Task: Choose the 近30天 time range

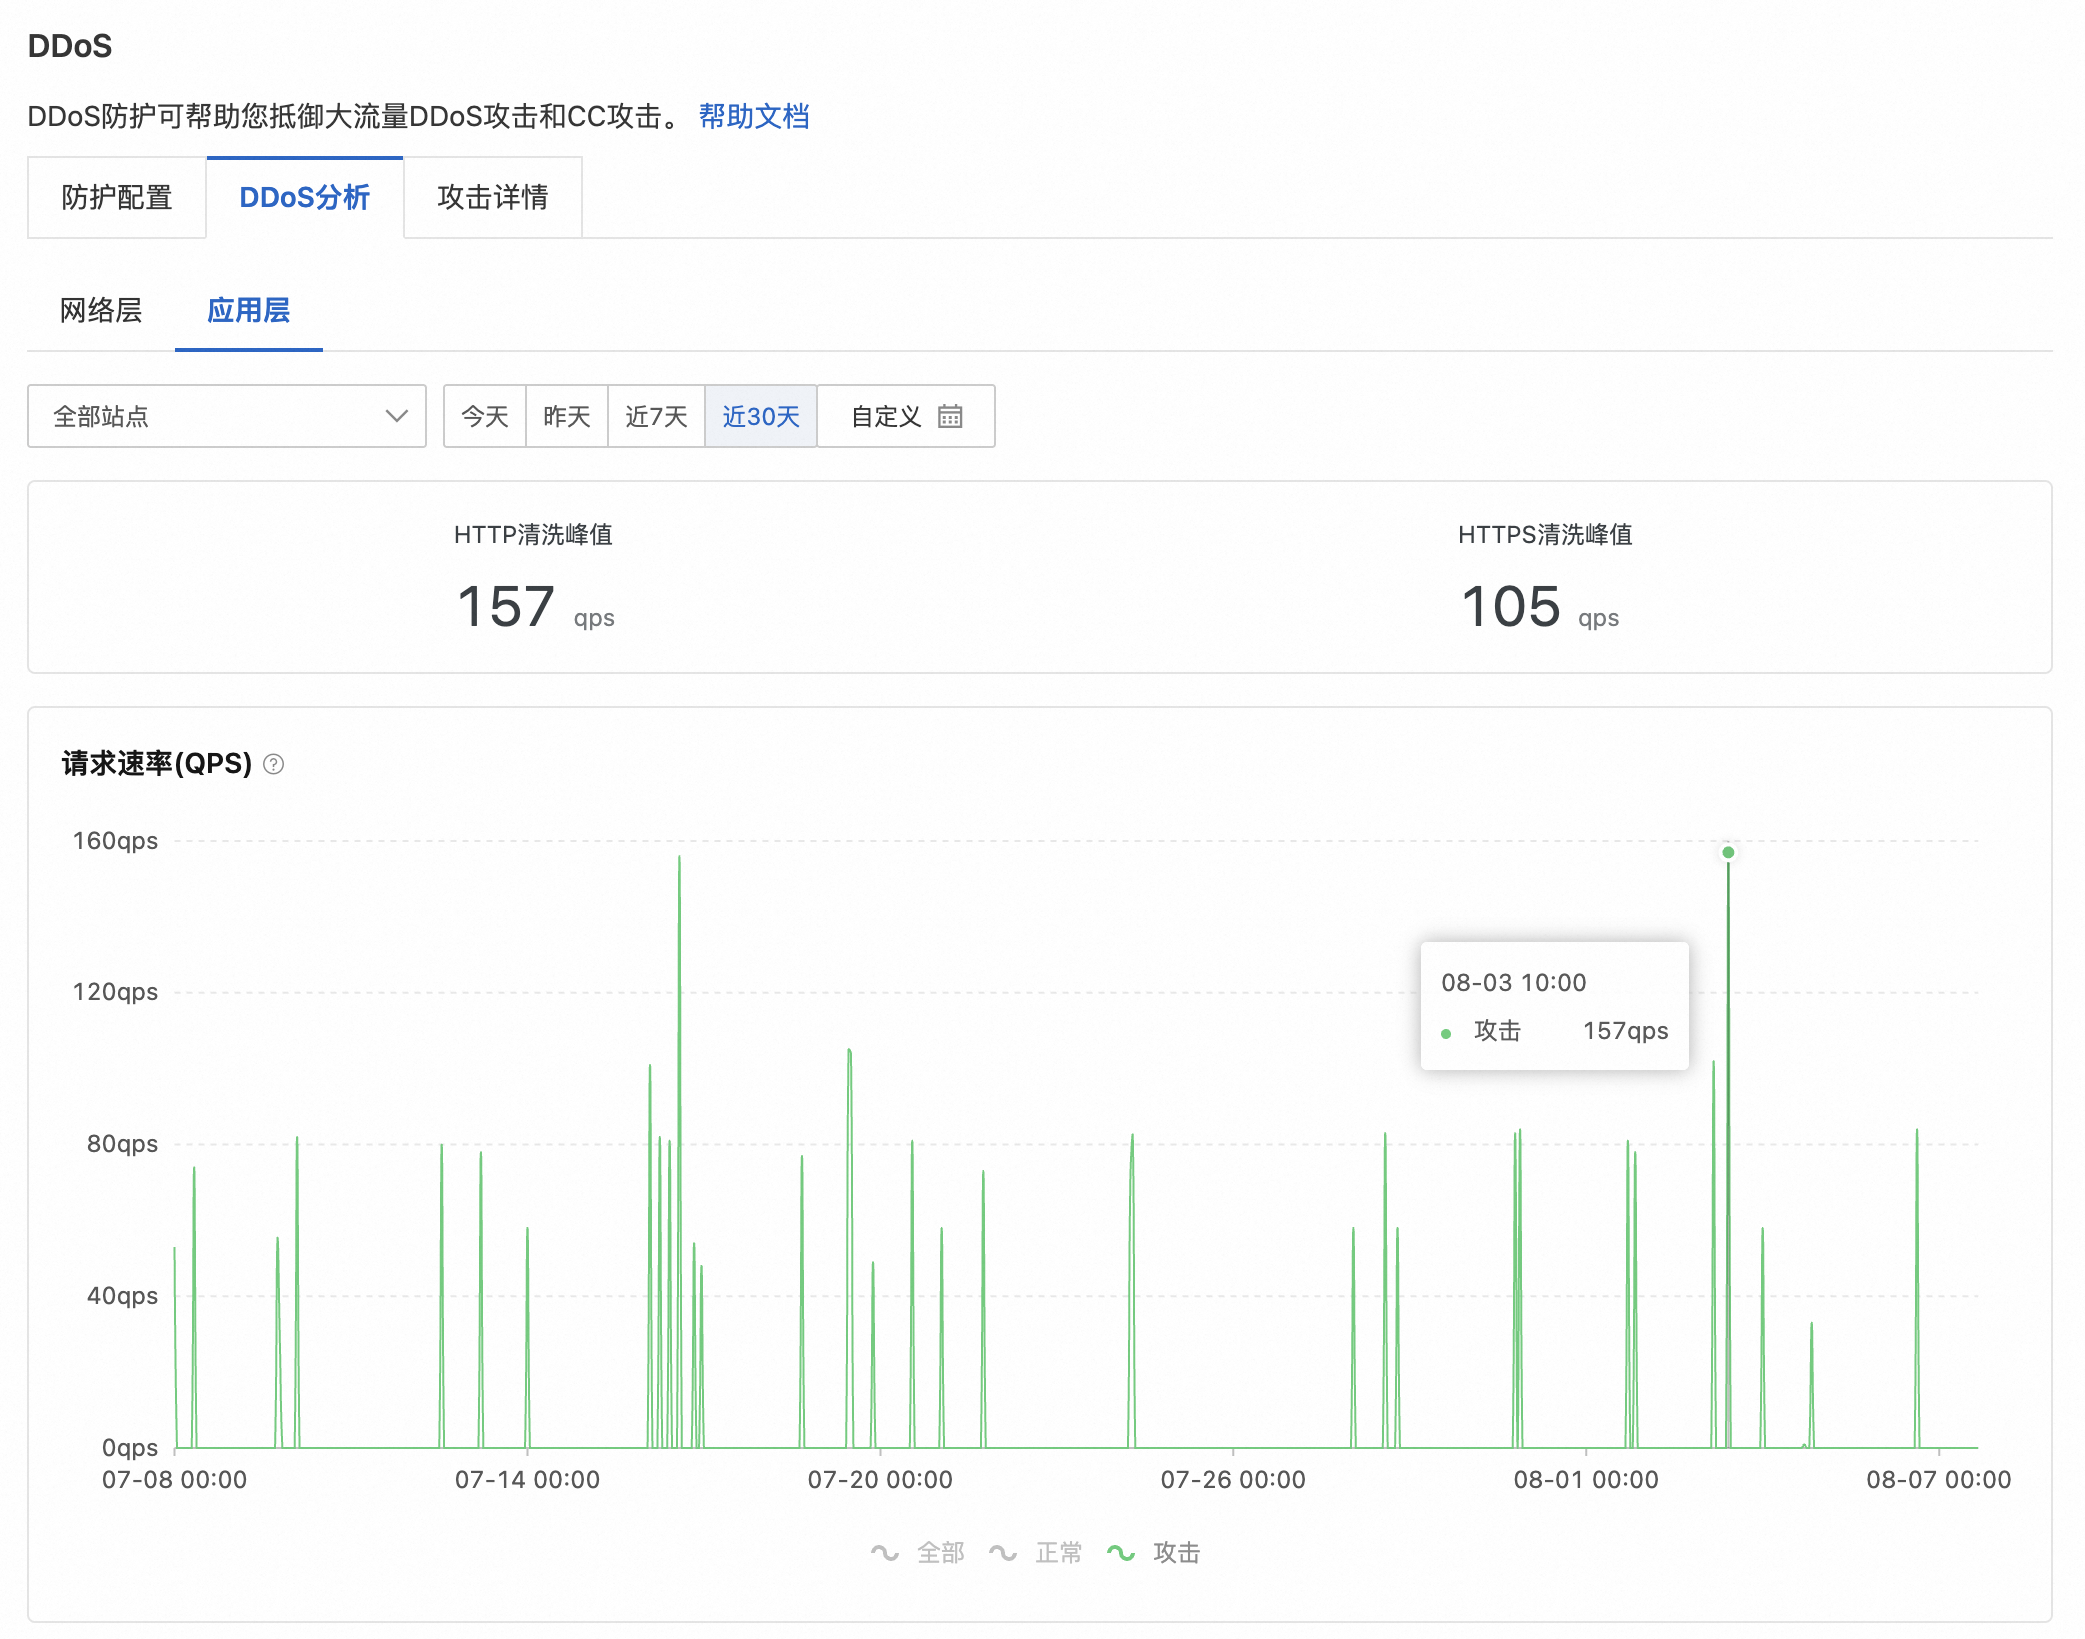Action: coord(761,416)
